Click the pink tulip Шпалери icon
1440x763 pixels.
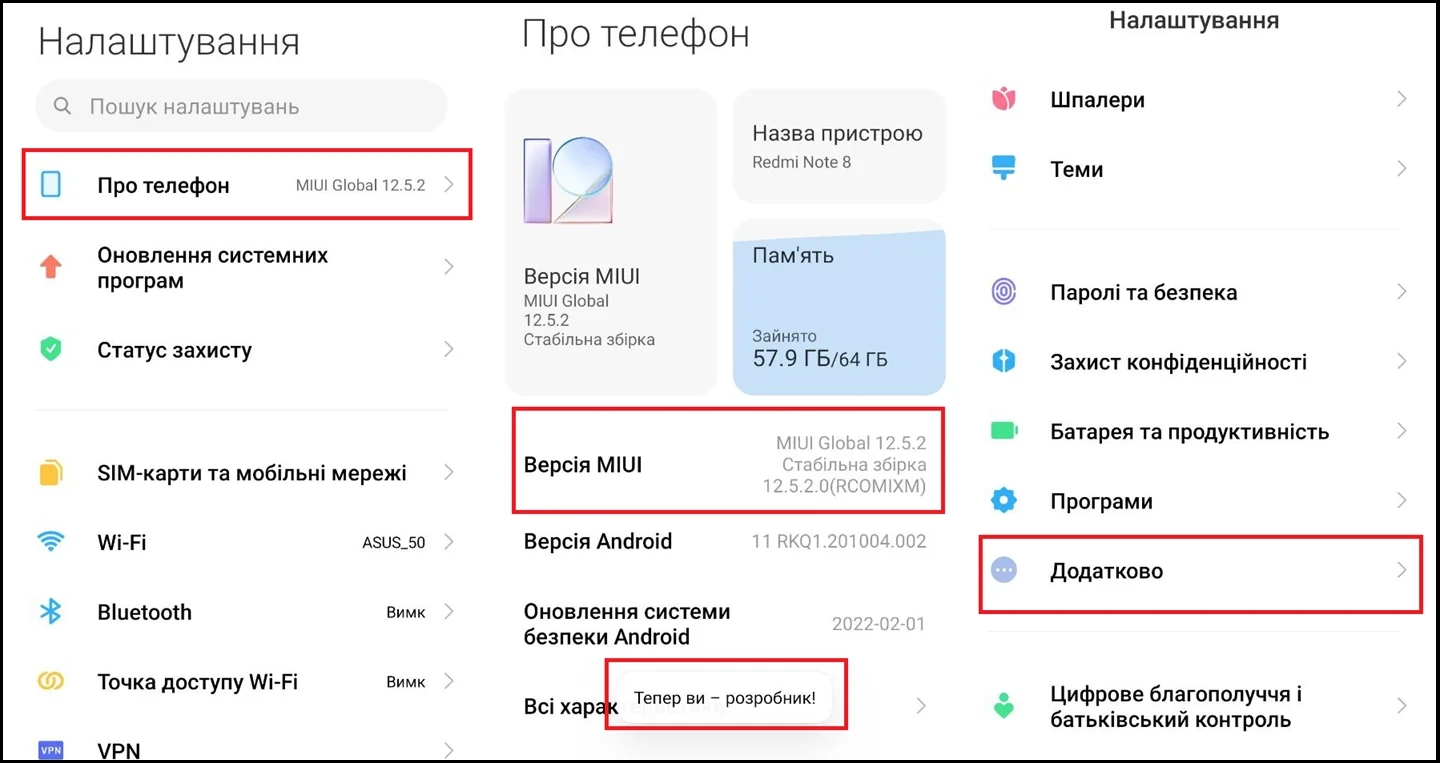tap(1003, 99)
